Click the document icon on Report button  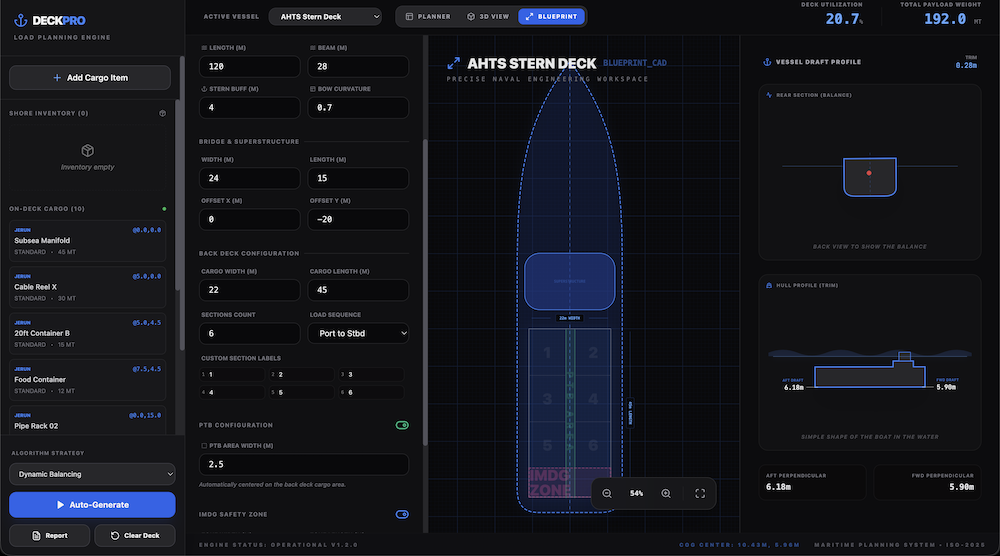click(x=36, y=536)
